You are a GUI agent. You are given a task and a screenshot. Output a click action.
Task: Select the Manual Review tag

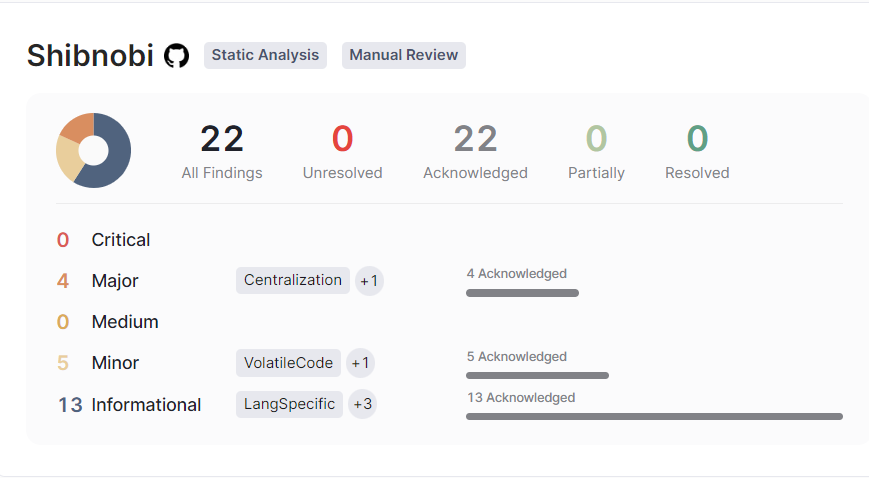(x=403, y=55)
